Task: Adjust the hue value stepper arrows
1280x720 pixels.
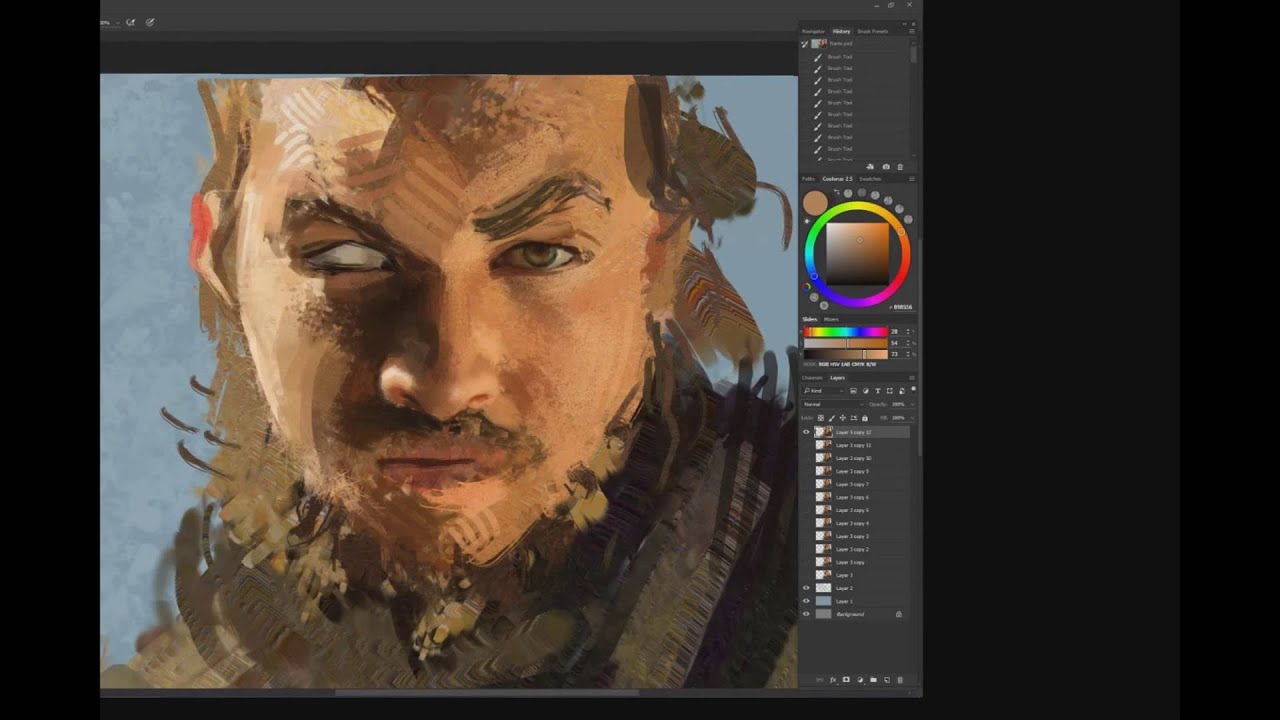Action: point(908,331)
